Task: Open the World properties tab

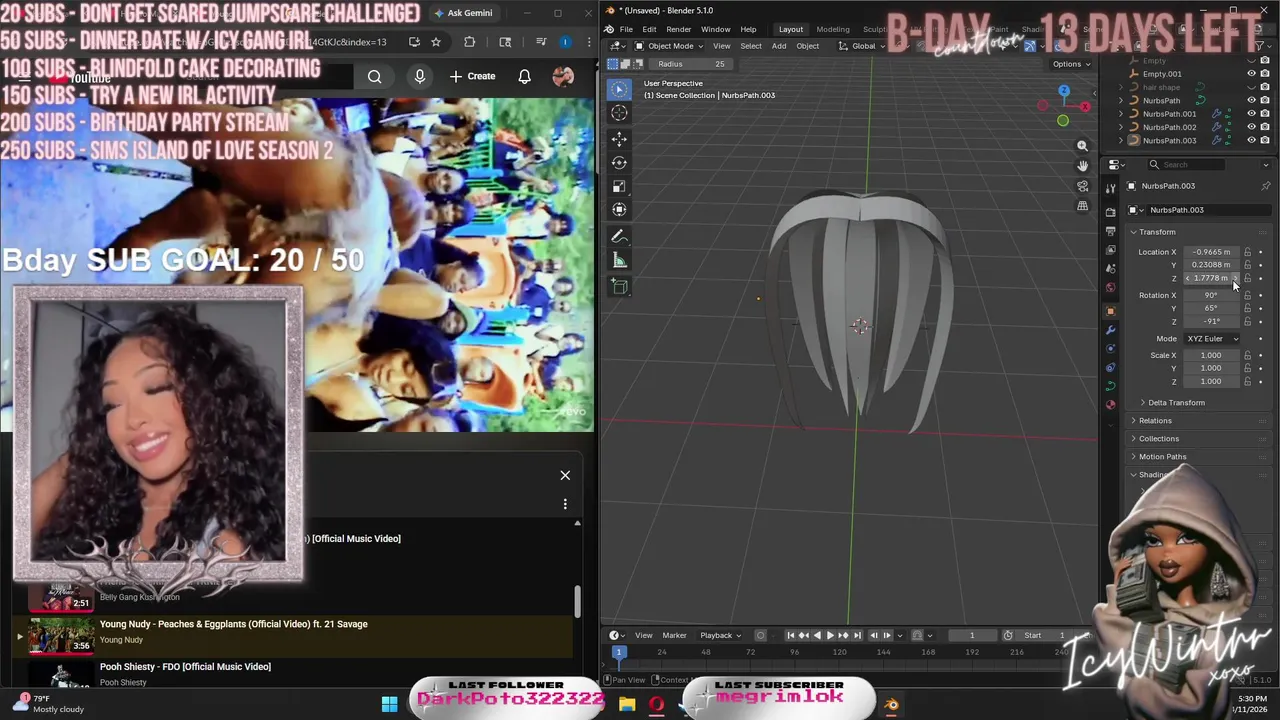Action: [1110, 288]
